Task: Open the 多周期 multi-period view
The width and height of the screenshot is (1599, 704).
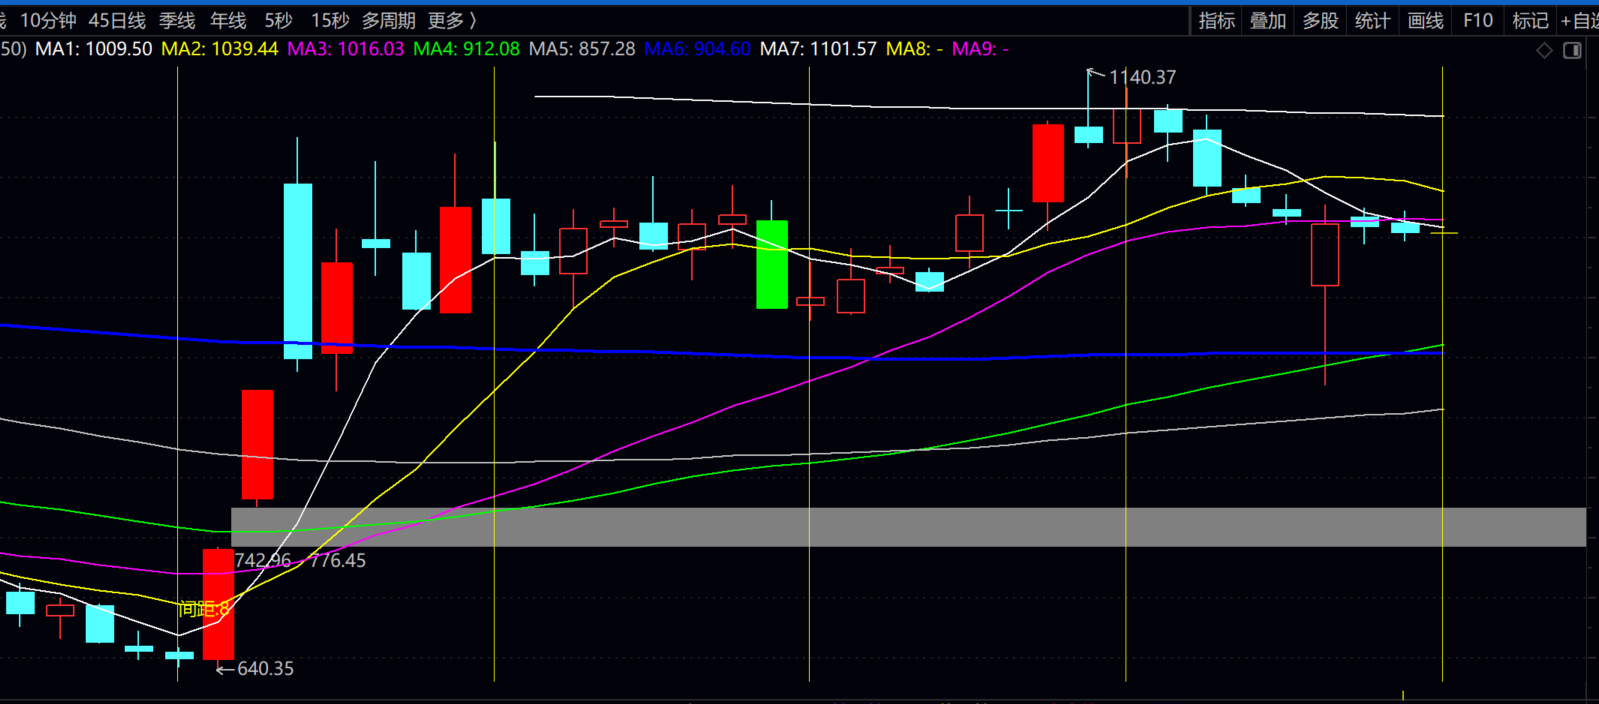Action: point(388,21)
